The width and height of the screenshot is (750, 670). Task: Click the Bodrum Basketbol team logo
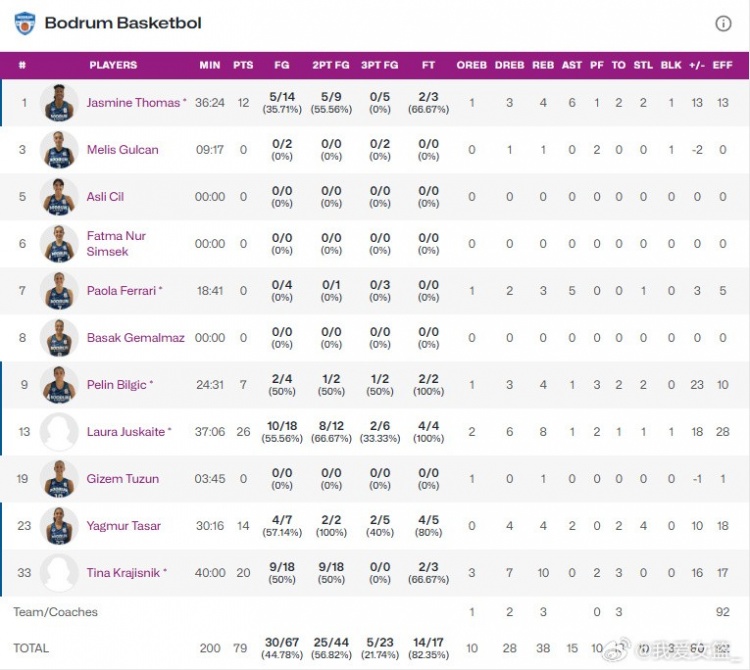pyautogui.click(x=24, y=23)
